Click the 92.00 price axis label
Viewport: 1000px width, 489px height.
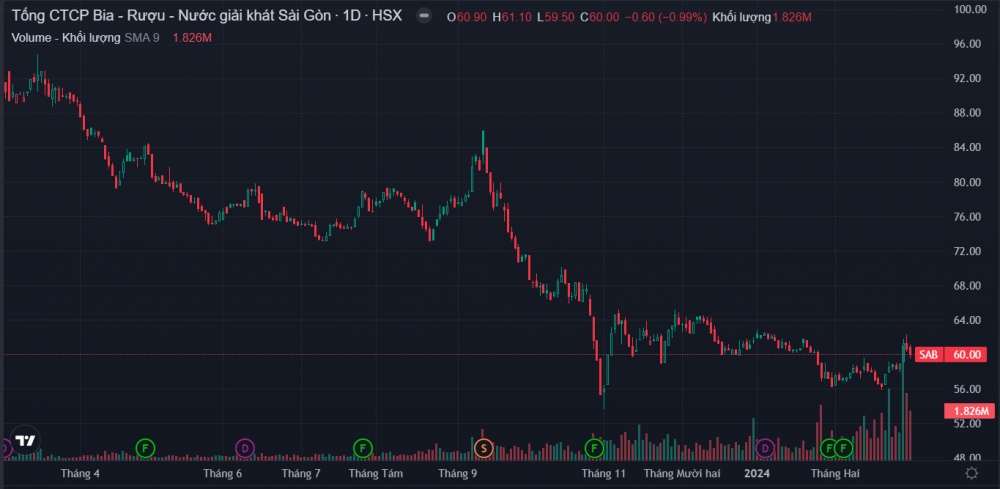pyautogui.click(x=966, y=78)
